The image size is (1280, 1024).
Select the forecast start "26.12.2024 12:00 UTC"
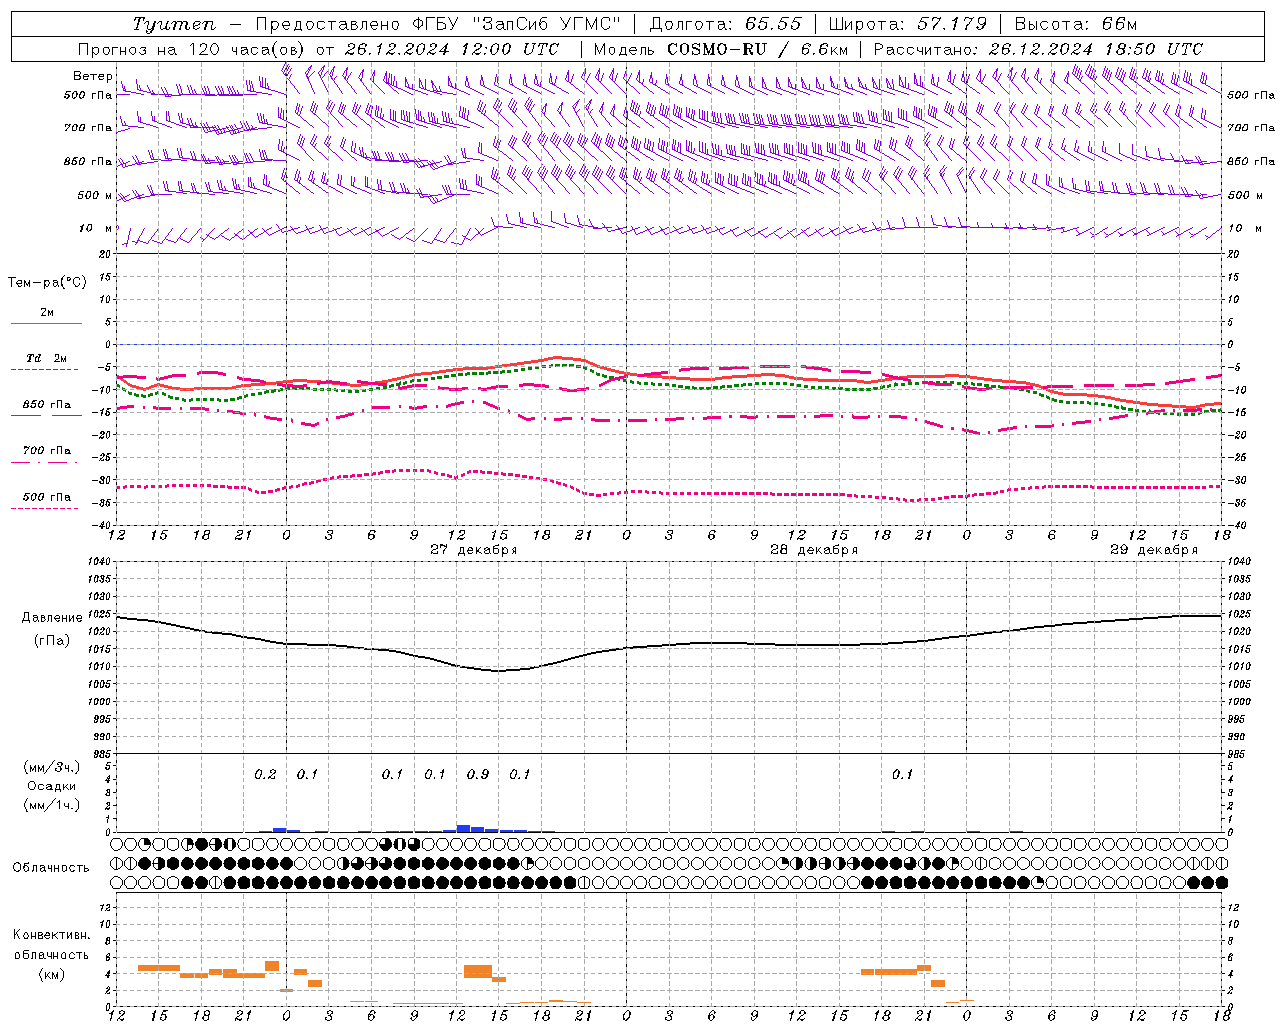452,49
